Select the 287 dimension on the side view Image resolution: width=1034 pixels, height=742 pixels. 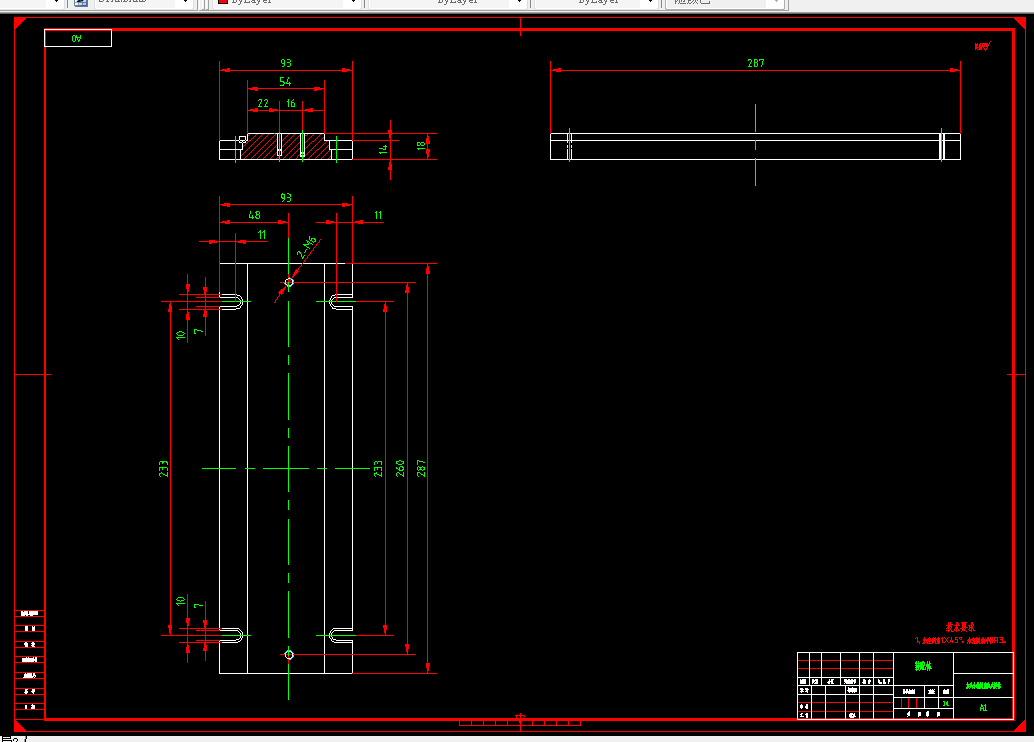click(756, 63)
